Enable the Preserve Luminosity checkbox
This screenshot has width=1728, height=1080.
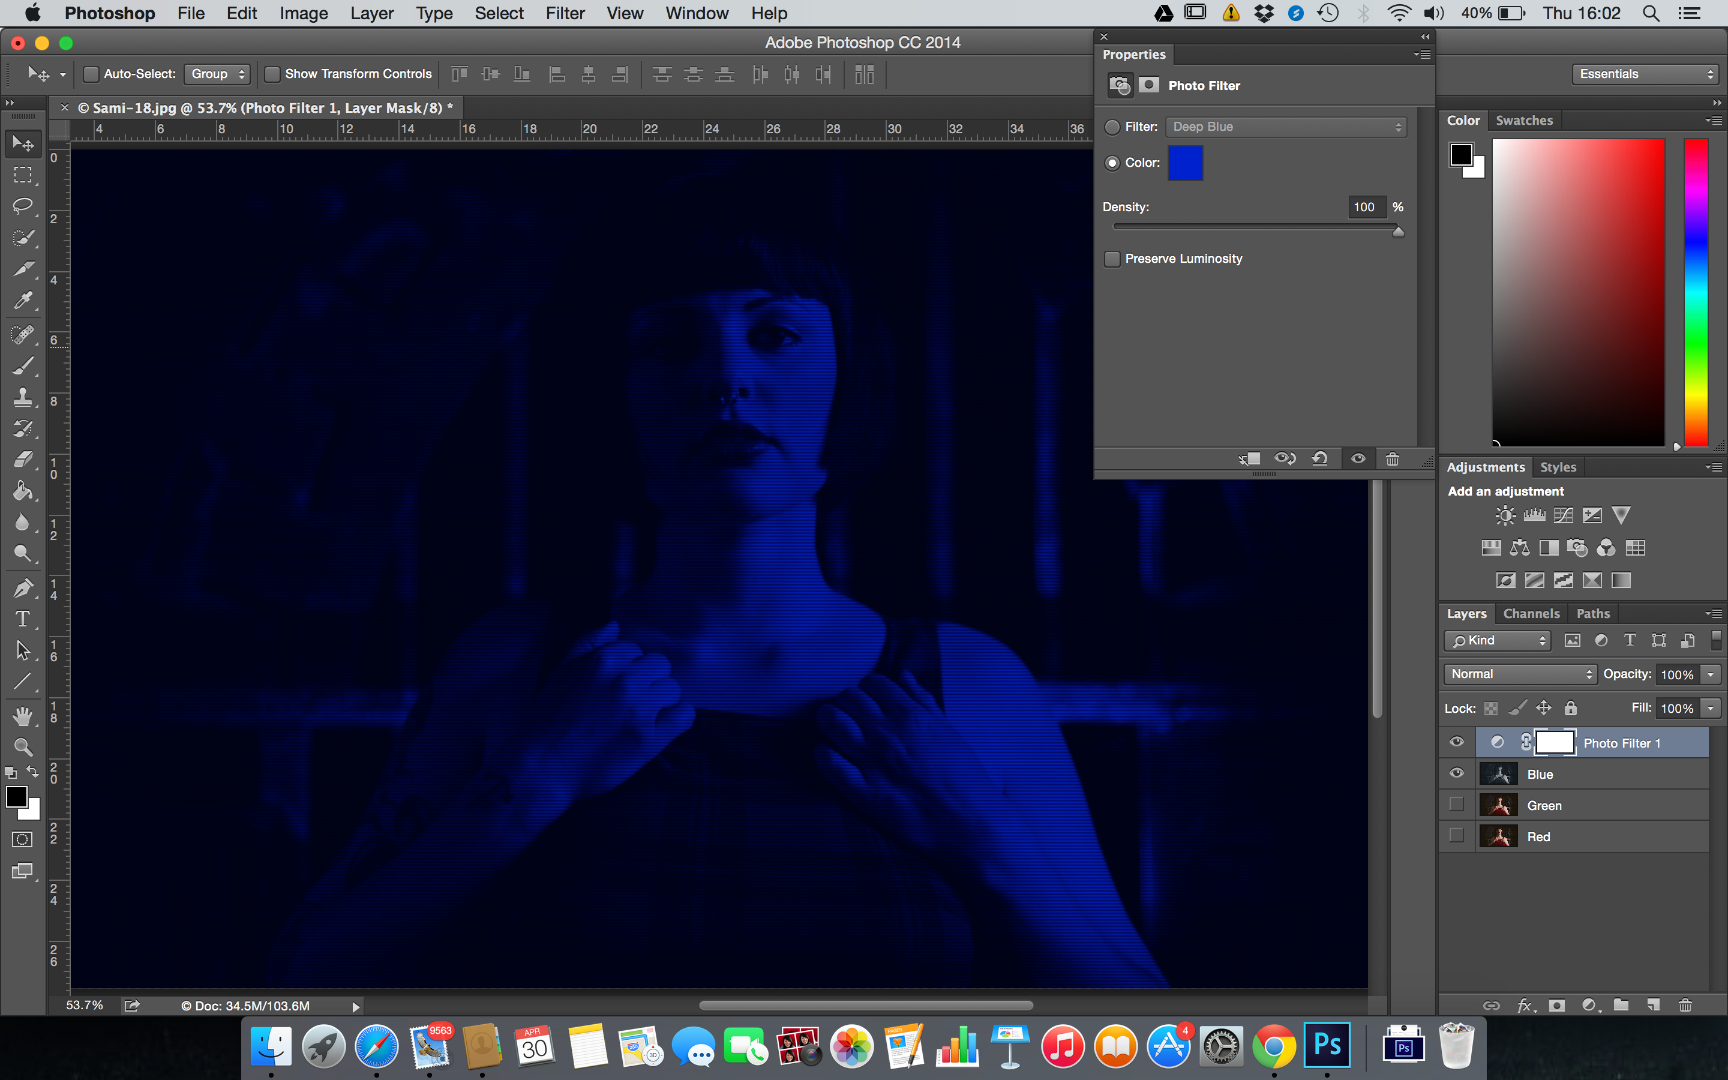pyautogui.click(x=1112, y=259)
